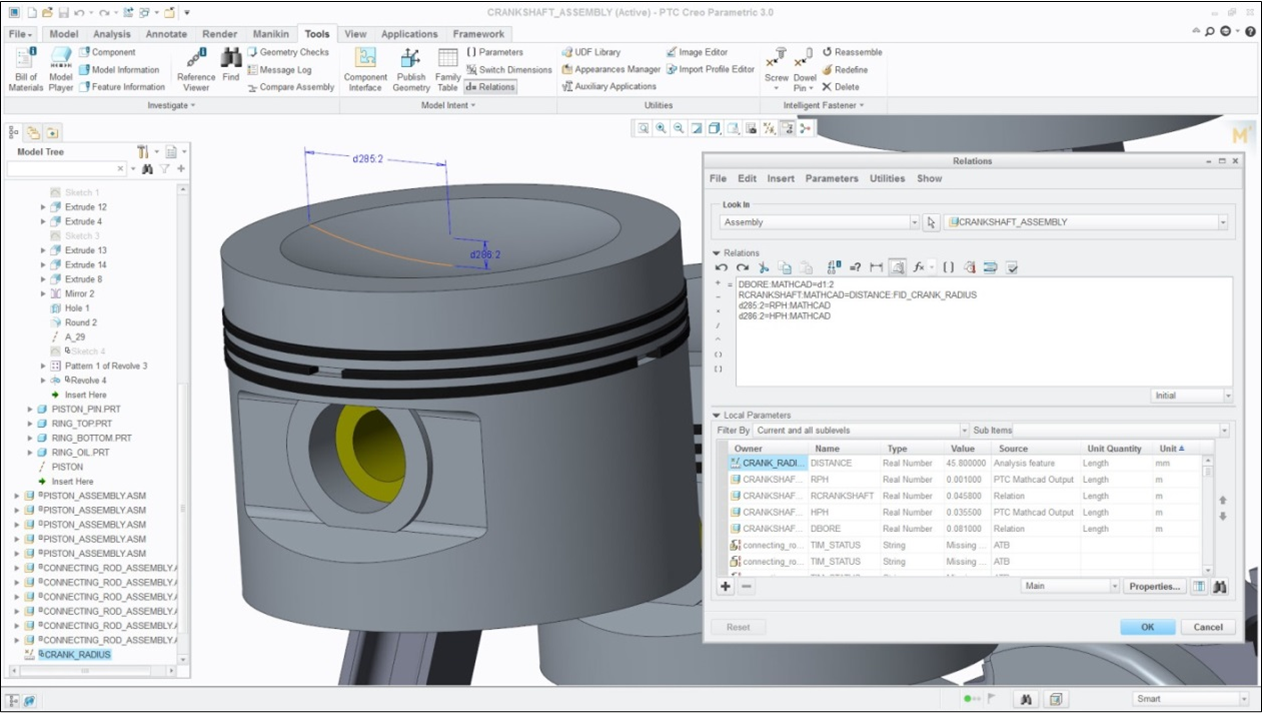Open Publish Geometry tool
Screen dimensions: 1262x713
coord(411,69)
